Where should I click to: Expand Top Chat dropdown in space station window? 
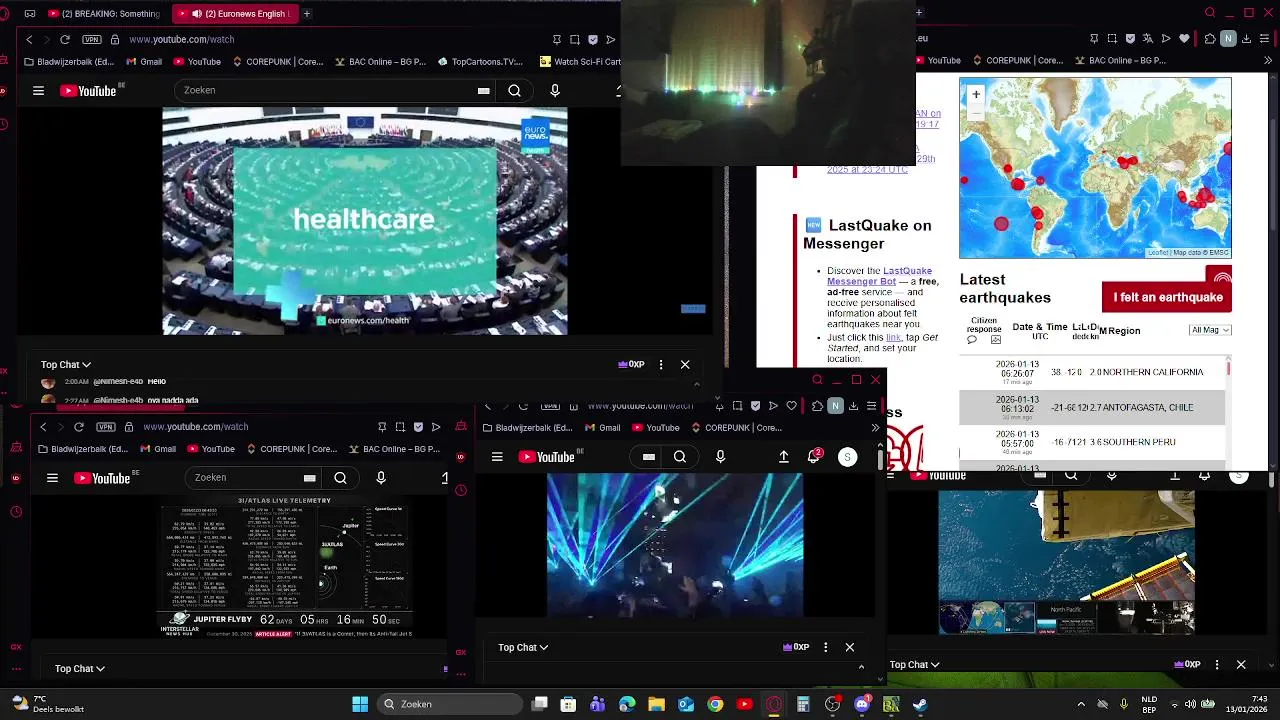915,665
